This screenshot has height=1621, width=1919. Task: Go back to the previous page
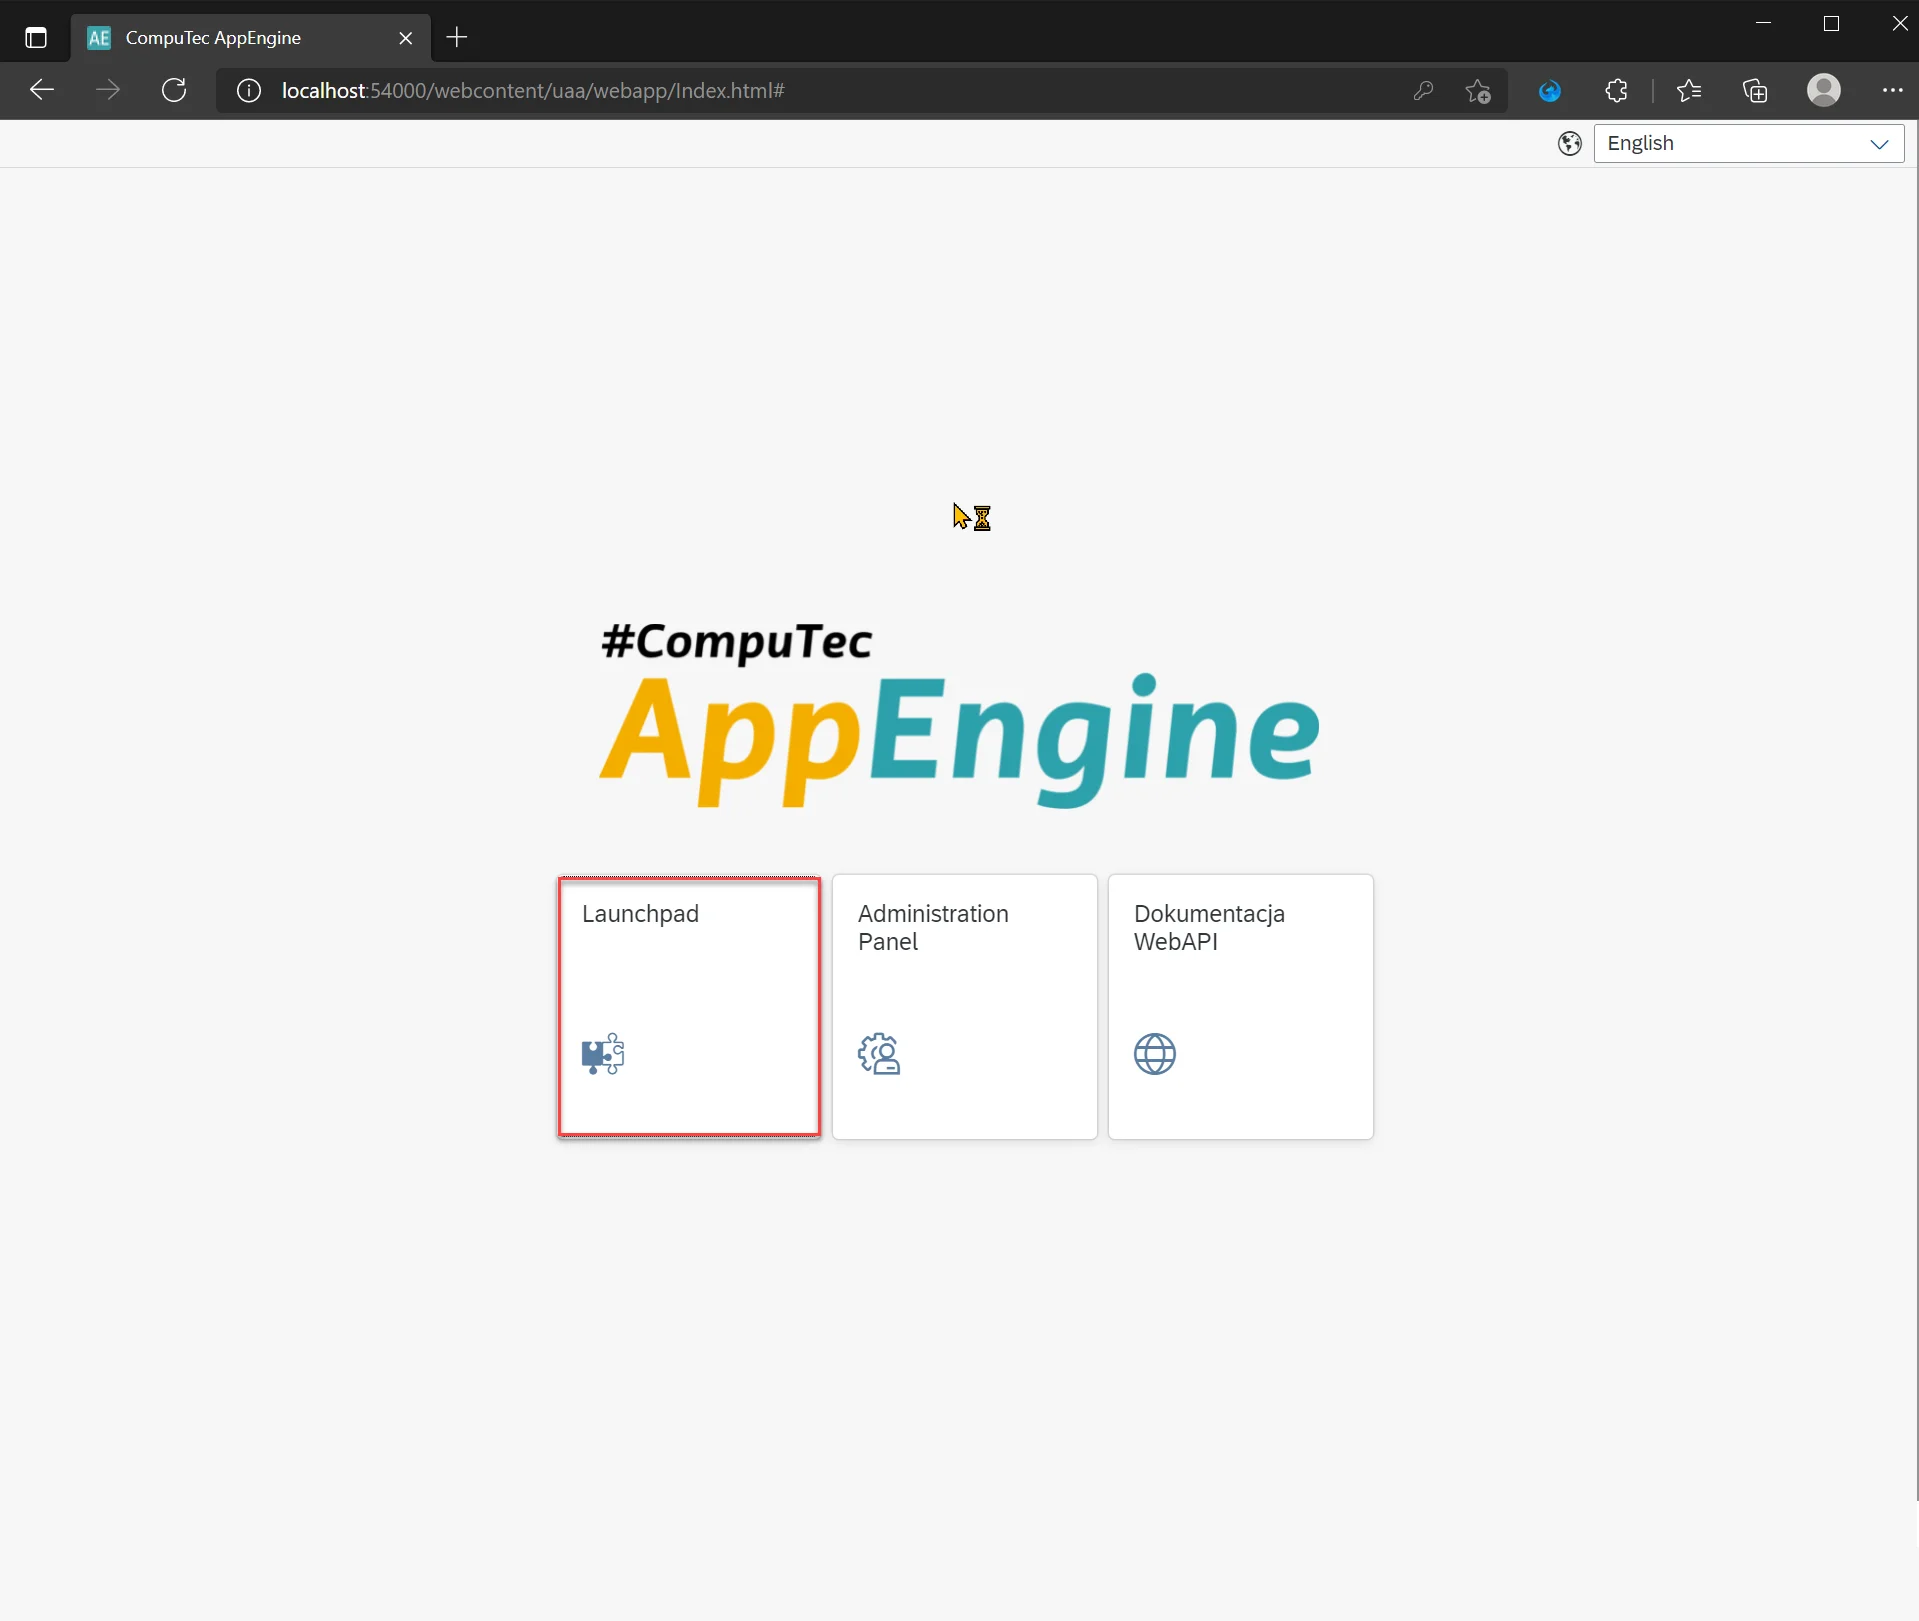coord(42,90)
